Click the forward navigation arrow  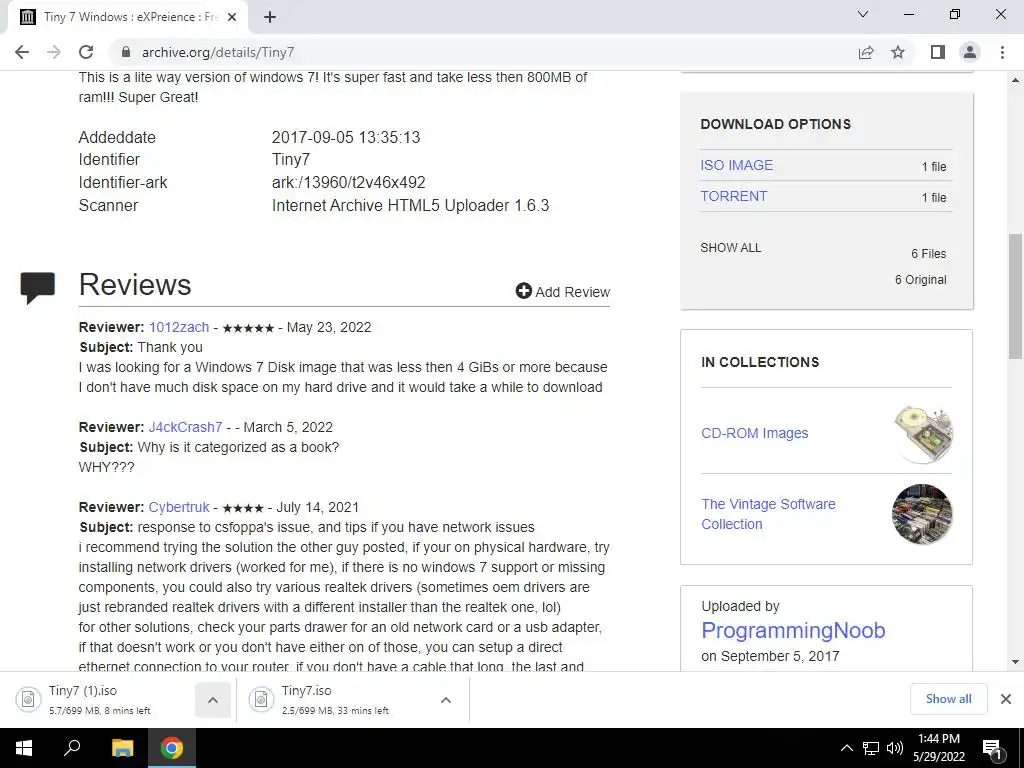pyautogui.click(x=54, y=52)
